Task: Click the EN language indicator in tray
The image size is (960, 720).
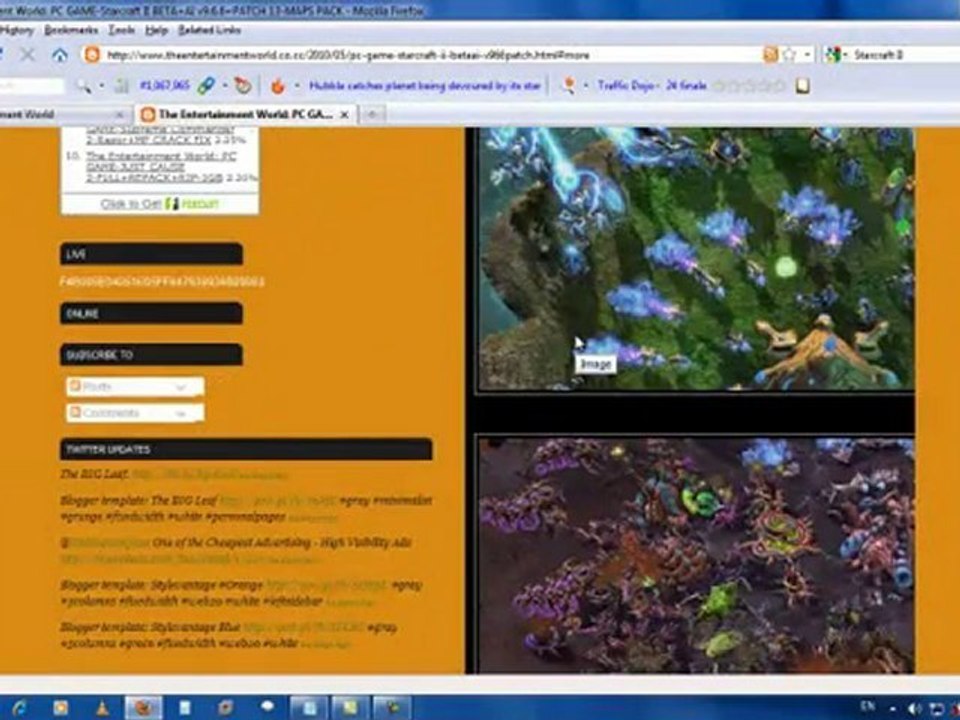Action: click(868, 707)
